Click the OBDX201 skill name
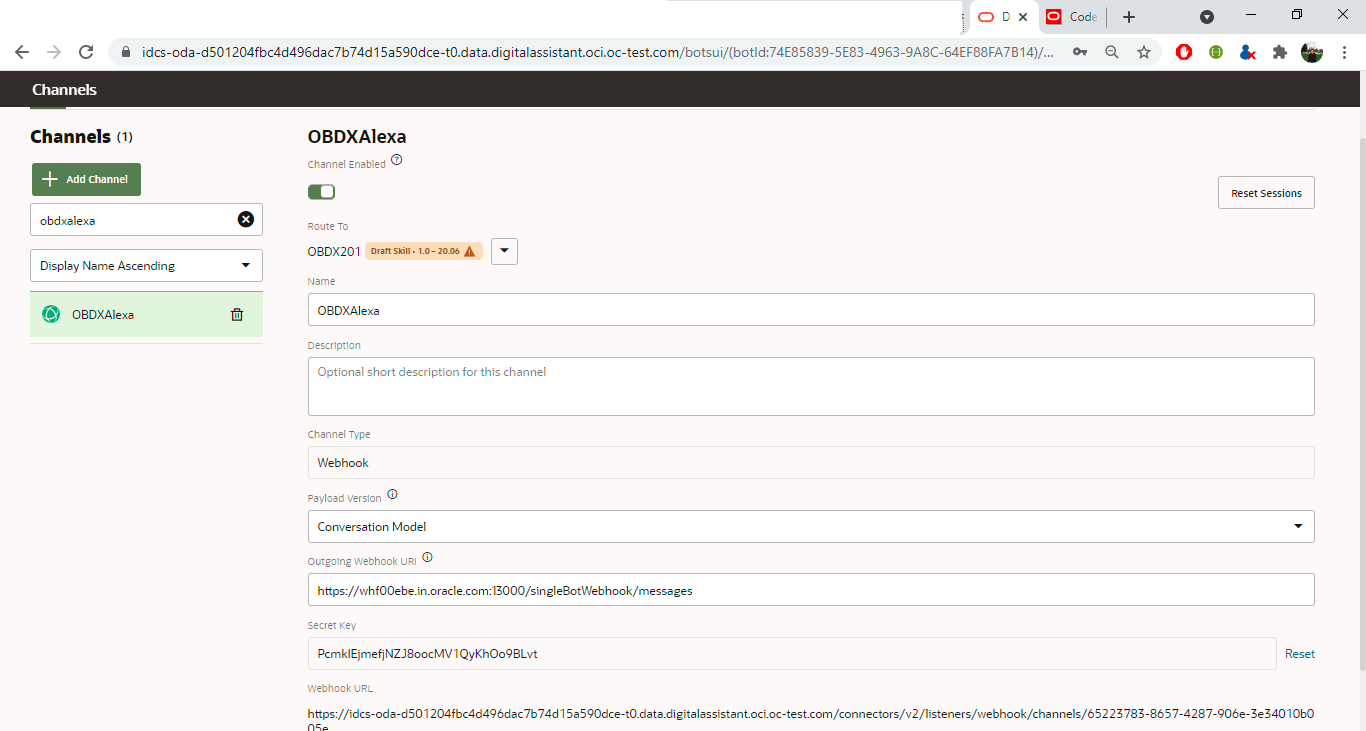The height and width of the screenshot is (731, 1366). coord(334,251)
